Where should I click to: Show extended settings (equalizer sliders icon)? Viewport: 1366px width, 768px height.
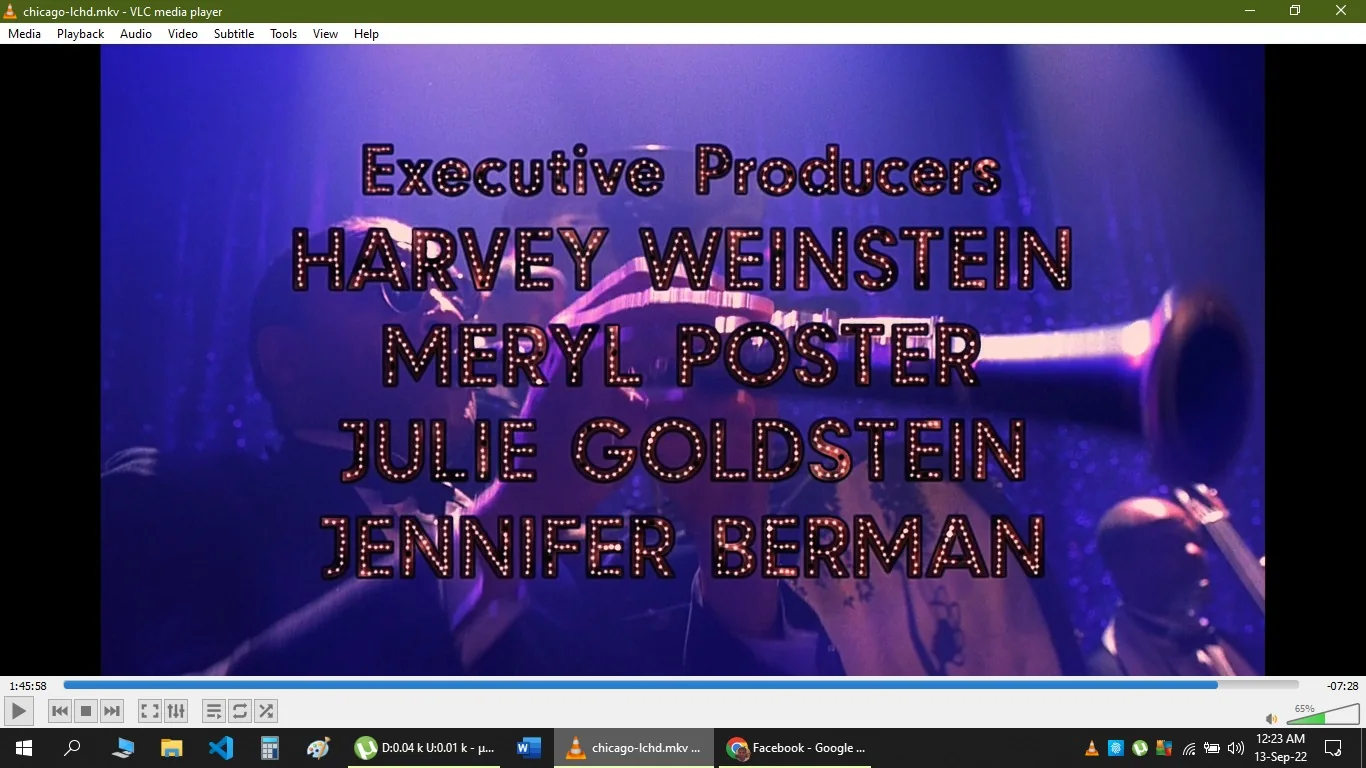pyautogui.click(x=176, y=711)
